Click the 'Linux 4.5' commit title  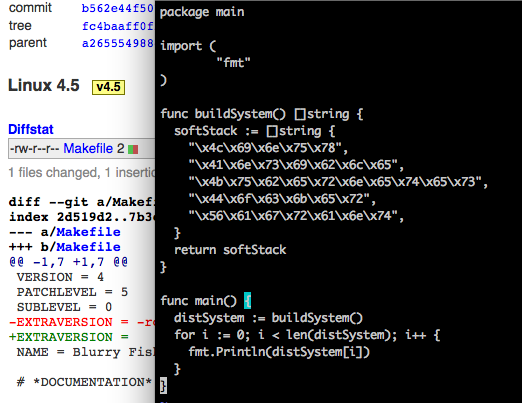click(44, 85)
